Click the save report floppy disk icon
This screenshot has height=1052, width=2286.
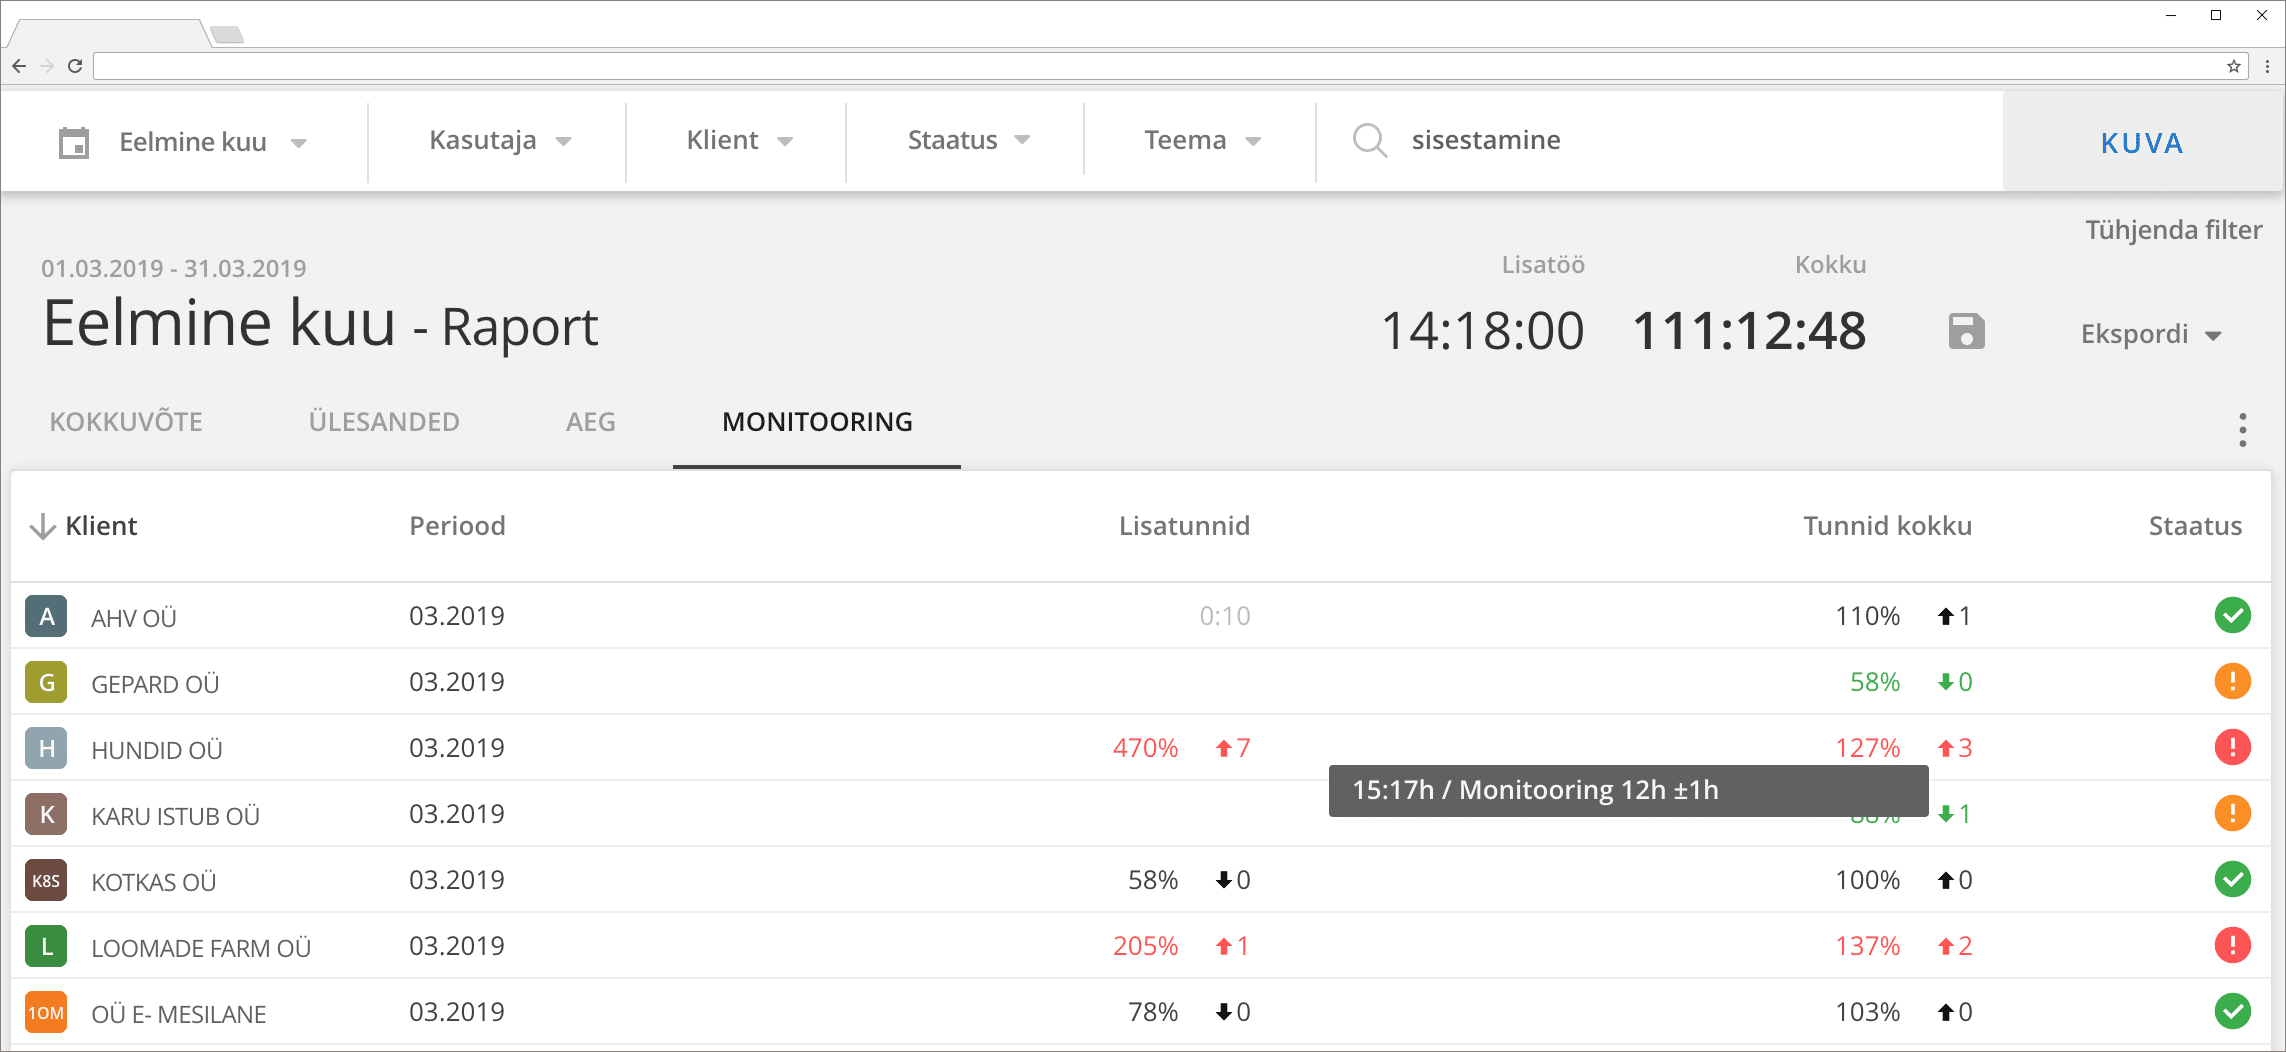click(1966, 331)
